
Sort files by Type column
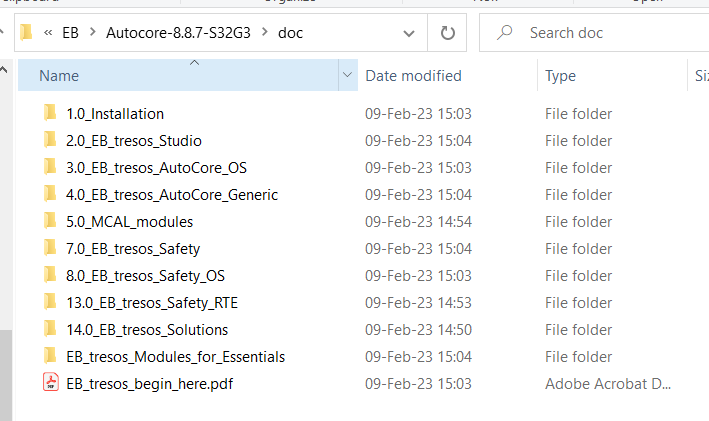pos(560,75)
